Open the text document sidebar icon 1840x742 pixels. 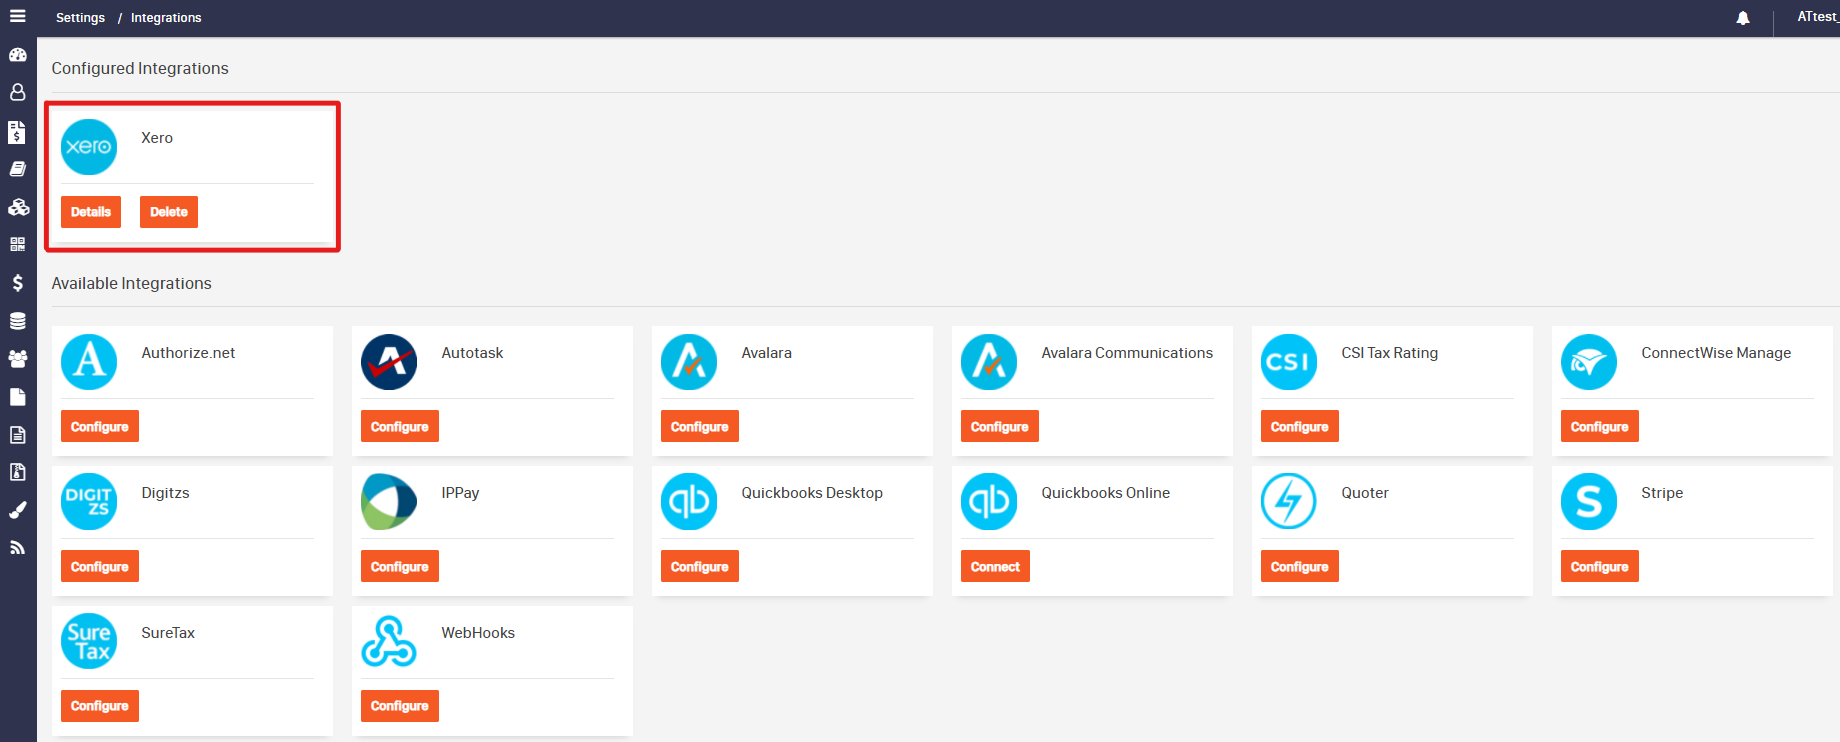(x=18, y=435)
